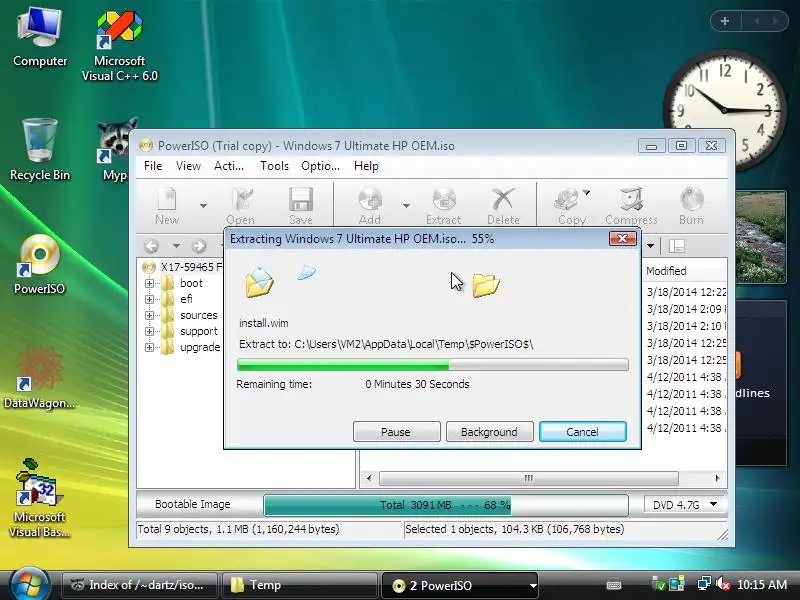Switch to Index of /~dartz/iso taskbar window

tap(139, 585)
